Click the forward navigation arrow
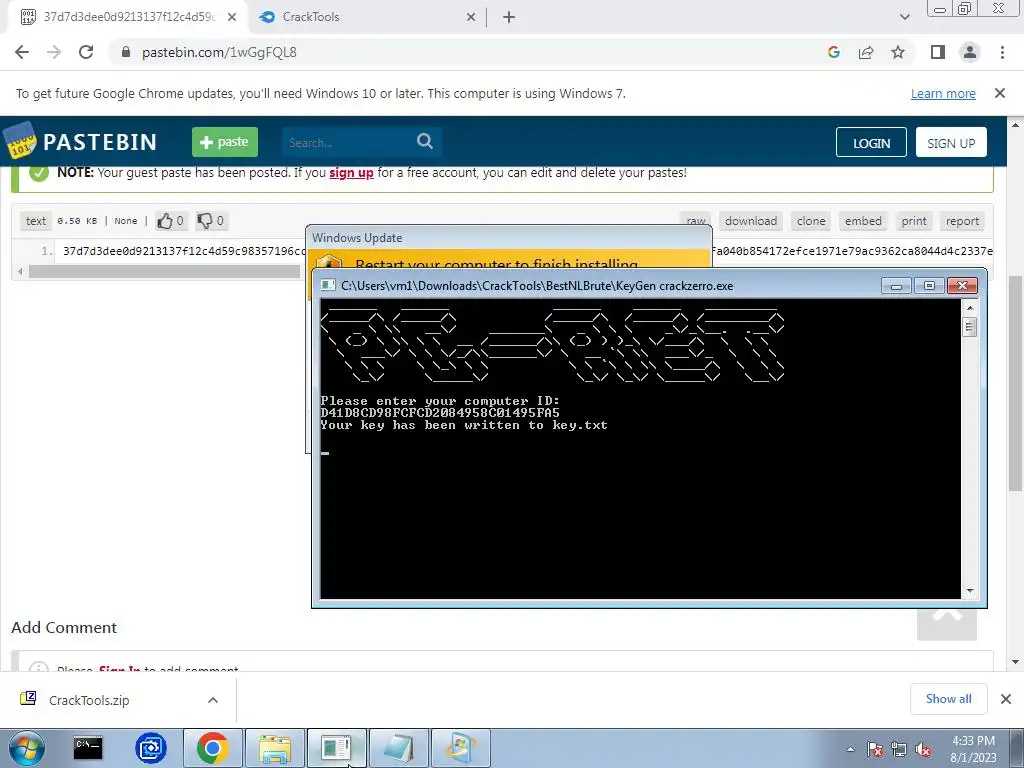This screenshot has width=1024, height=768. (54, 52)
